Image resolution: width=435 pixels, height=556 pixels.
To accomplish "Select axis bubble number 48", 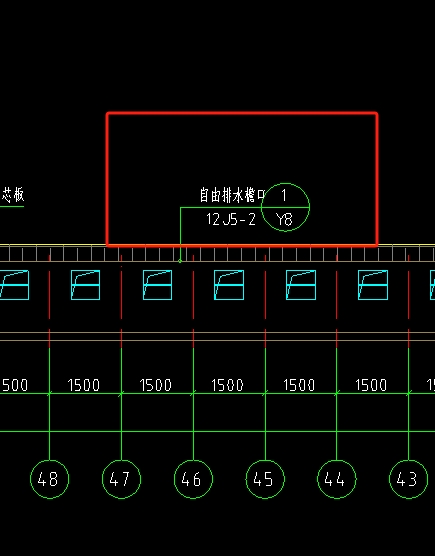I will click(49, 479).
